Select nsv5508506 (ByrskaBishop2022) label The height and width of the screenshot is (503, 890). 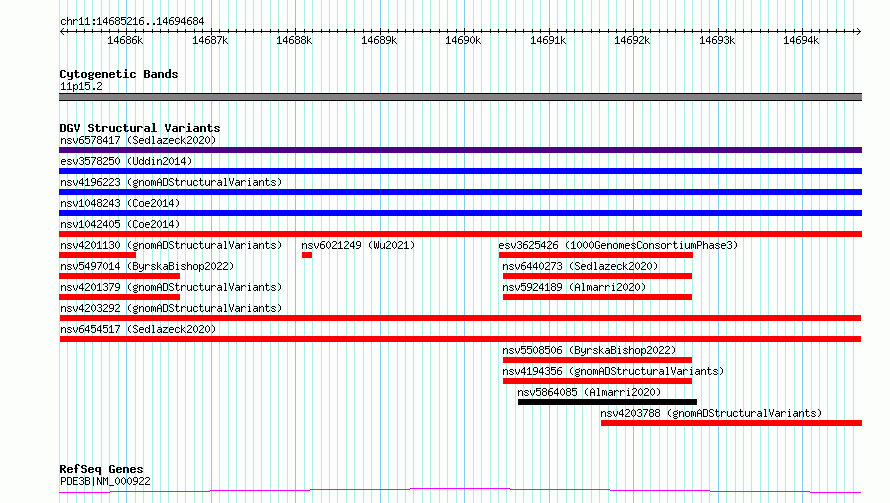click(589, 350)
